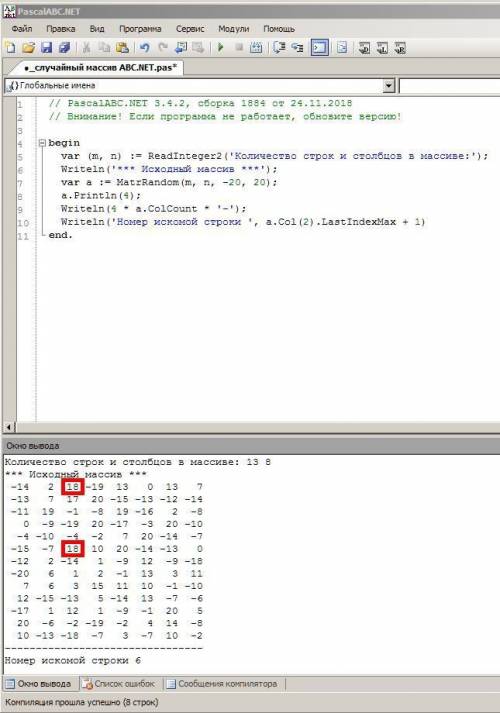Open the Файл menu
Viewport: 500px width, 713px height.
pyautogui.click(x=22, y=29)
